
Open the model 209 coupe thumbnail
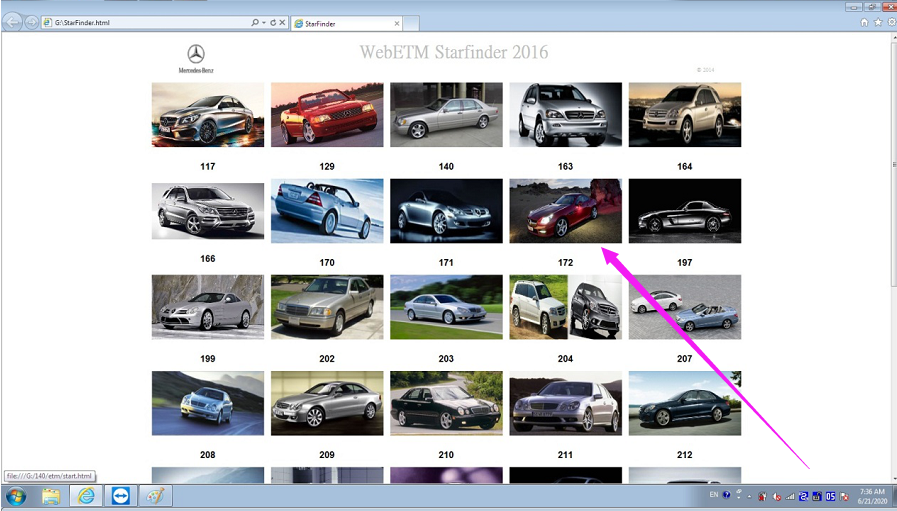tap(327, 403)
